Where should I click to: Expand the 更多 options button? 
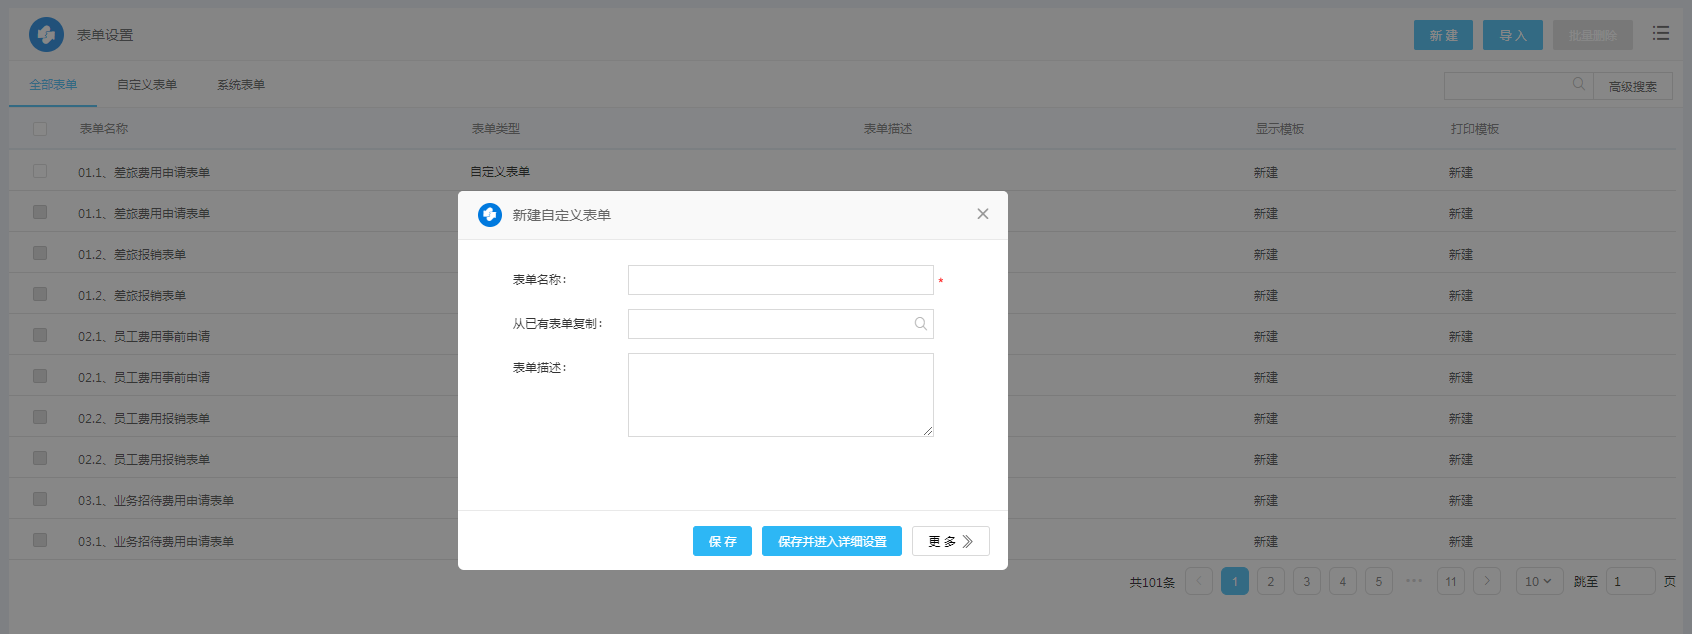950,541
